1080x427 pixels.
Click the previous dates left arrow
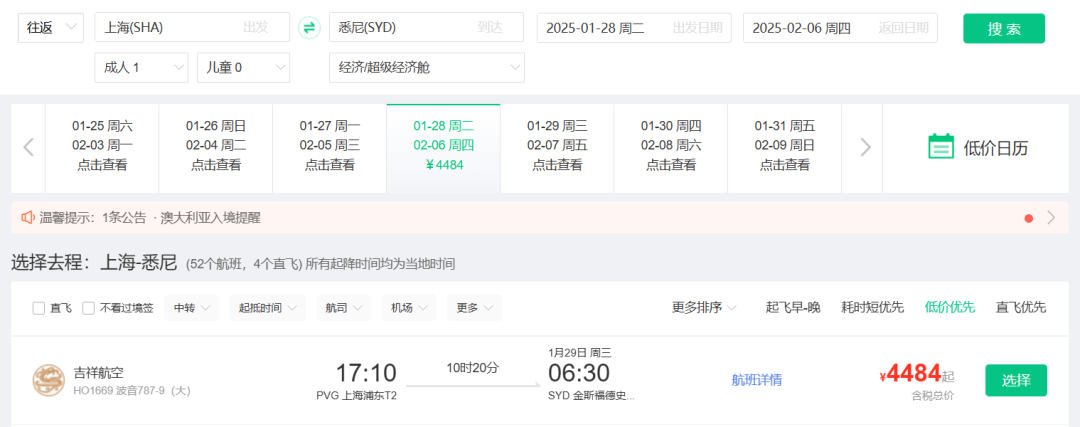[28, 147]
